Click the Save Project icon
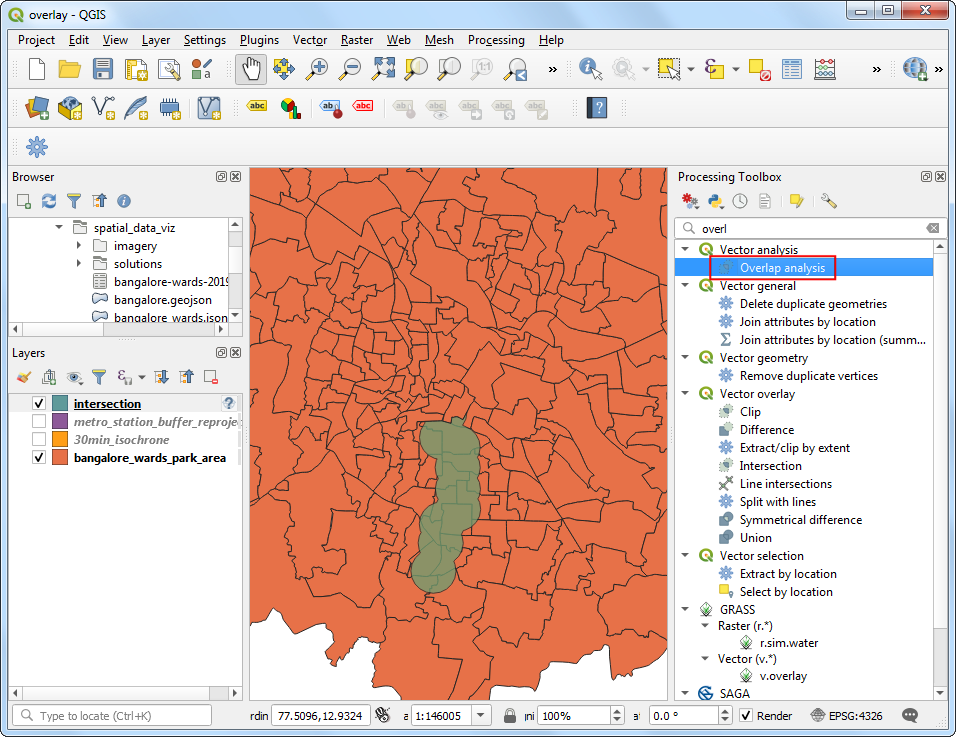The height and width of the screenshot is (737, 956). (x=103, y=69)
